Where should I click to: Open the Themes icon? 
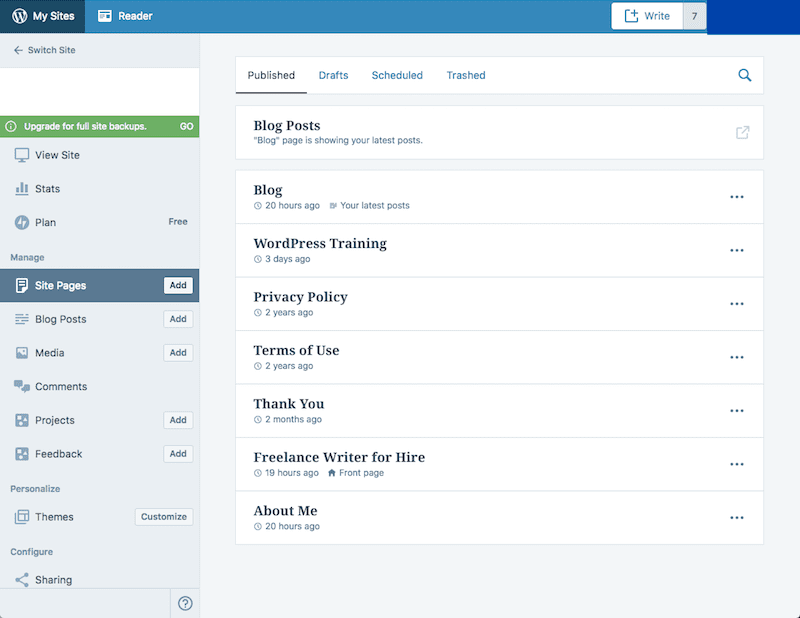click(x=21, y=517)
